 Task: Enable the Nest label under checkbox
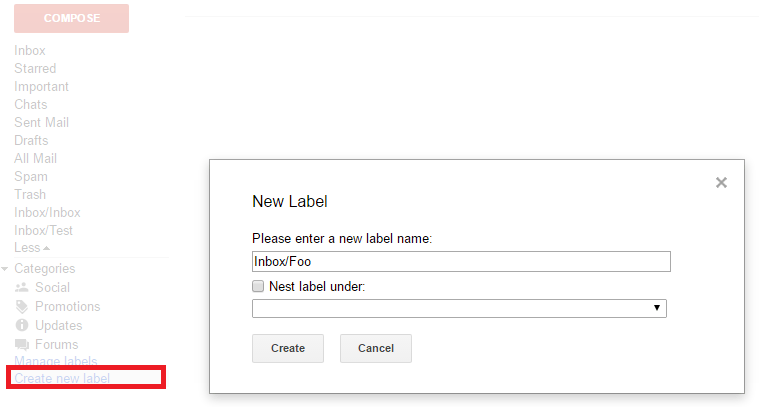[x=258, y=286]
